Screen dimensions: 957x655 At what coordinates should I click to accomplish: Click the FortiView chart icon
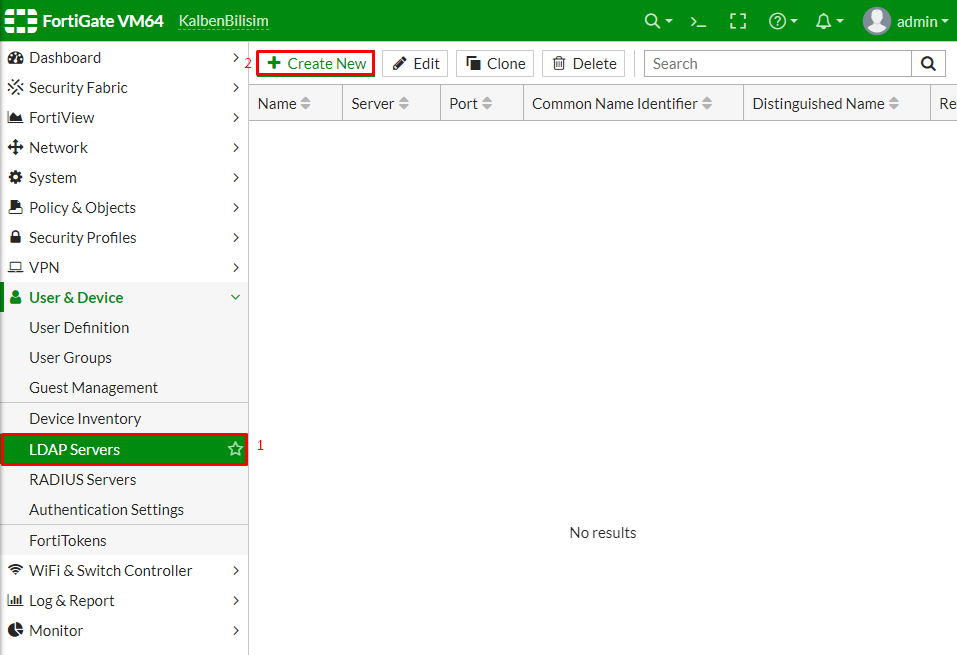pos(15,117)
